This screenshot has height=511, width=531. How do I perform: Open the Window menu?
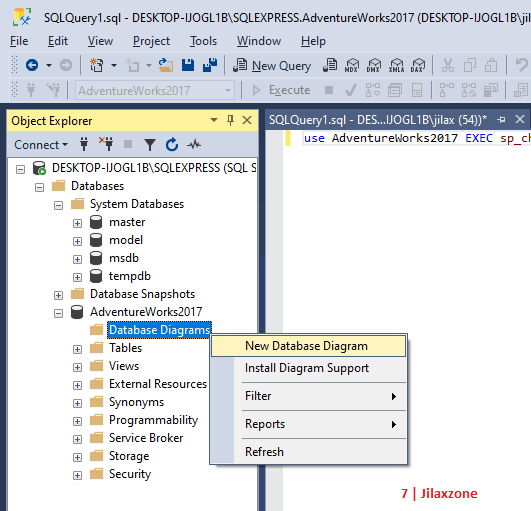click(x=259, y=41)
